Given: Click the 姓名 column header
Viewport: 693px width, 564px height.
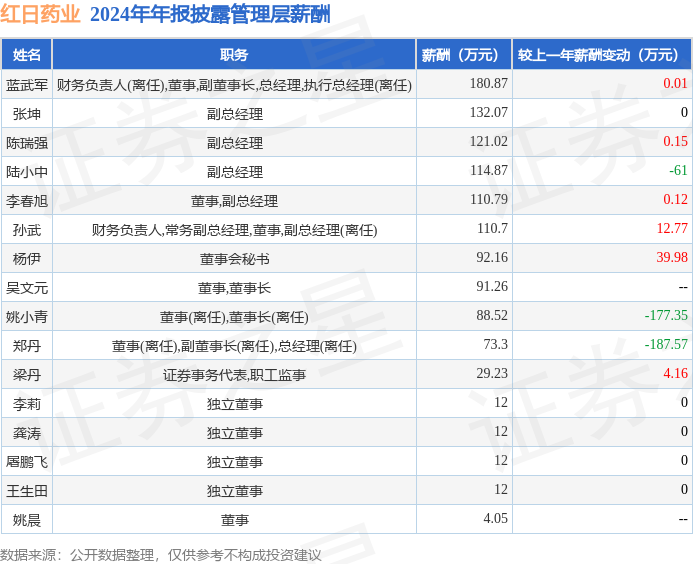Looking at the screenshot, I should click(x=27, y=55).
